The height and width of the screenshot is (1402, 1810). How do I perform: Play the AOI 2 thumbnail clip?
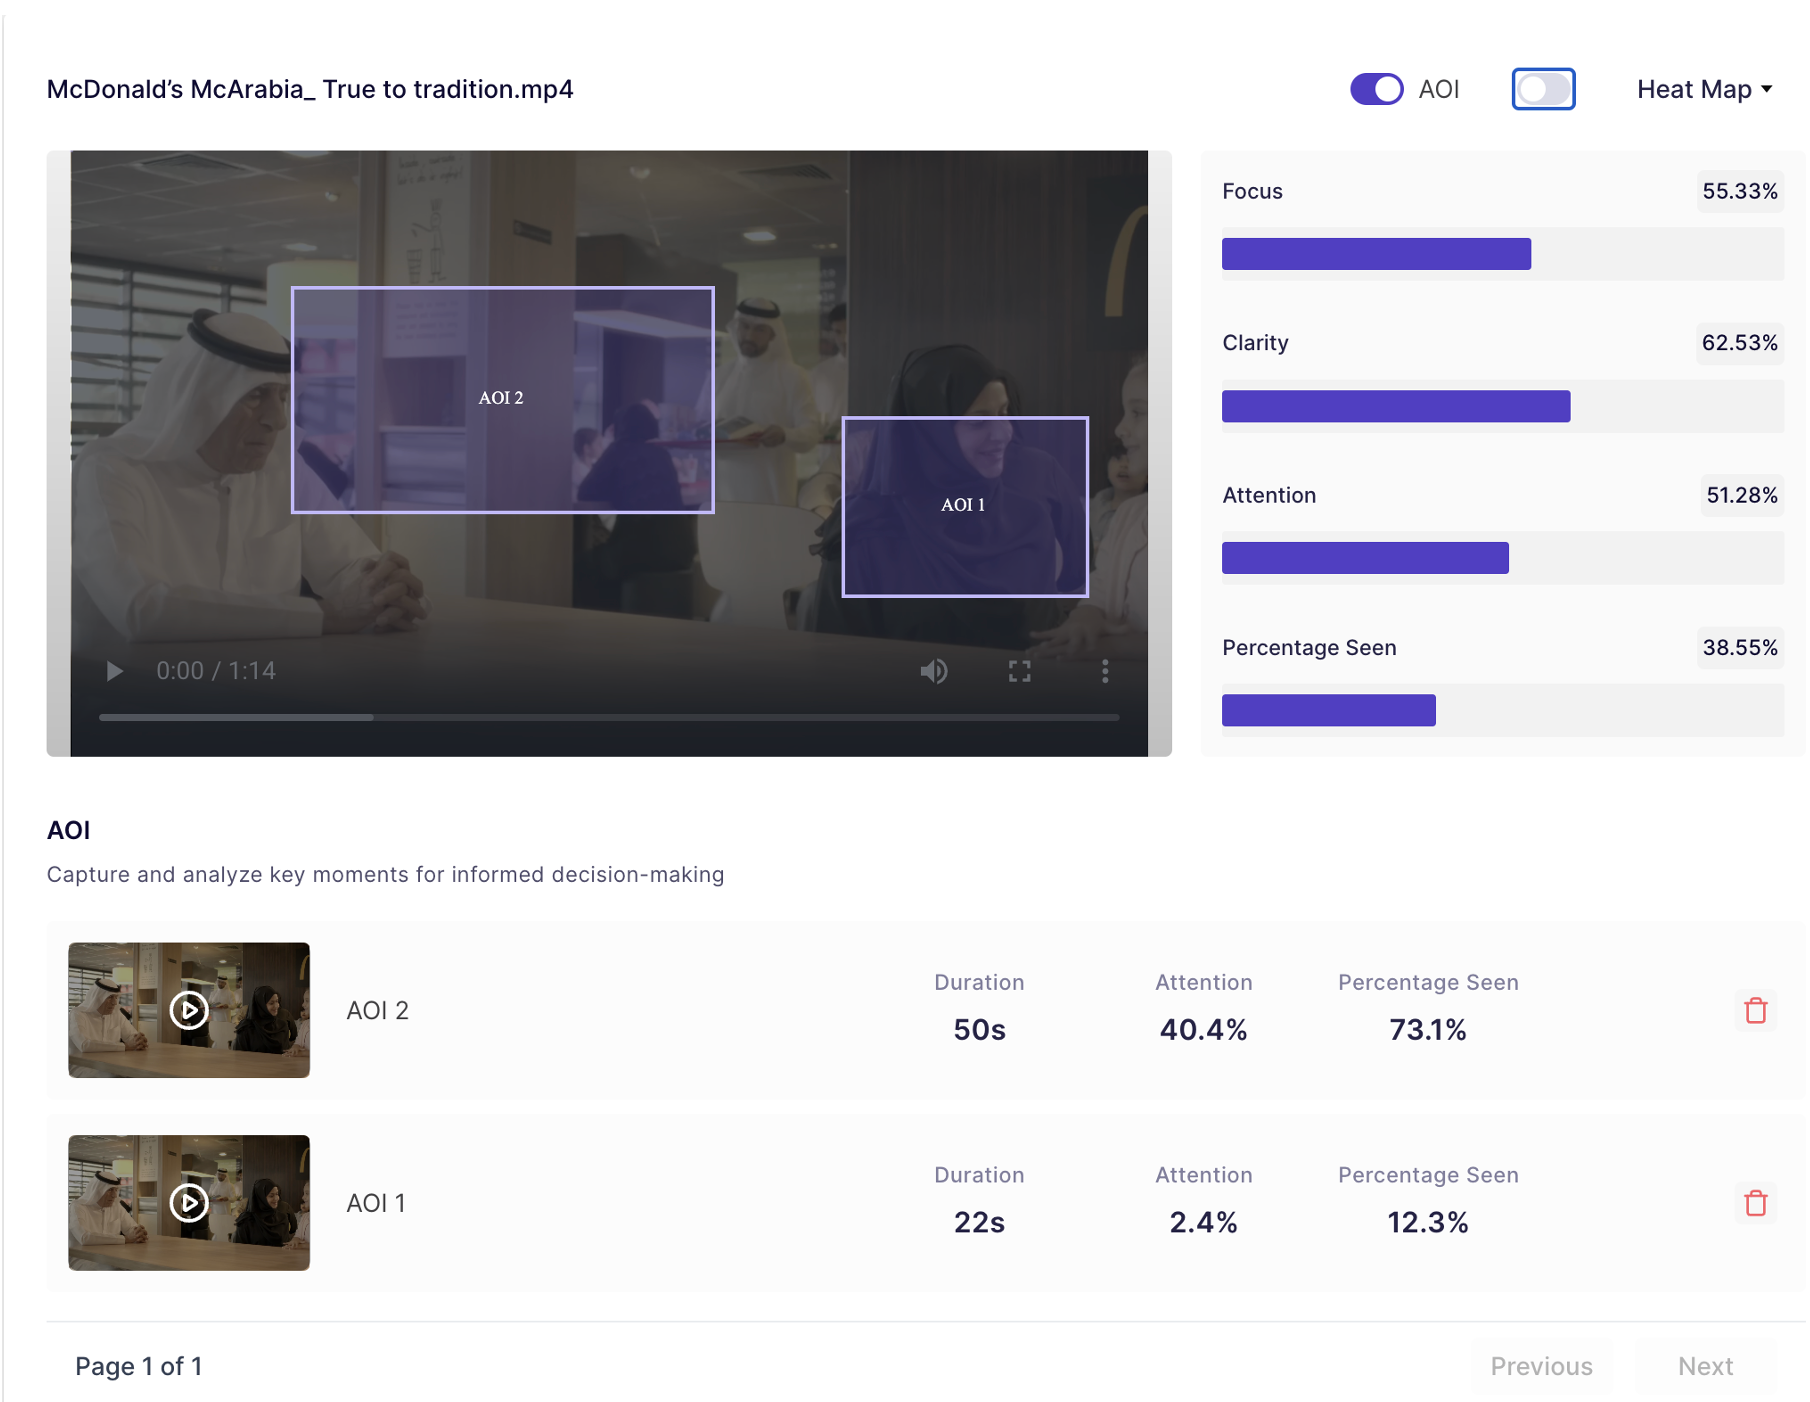pyautogui.click(x=189, y=1010)
